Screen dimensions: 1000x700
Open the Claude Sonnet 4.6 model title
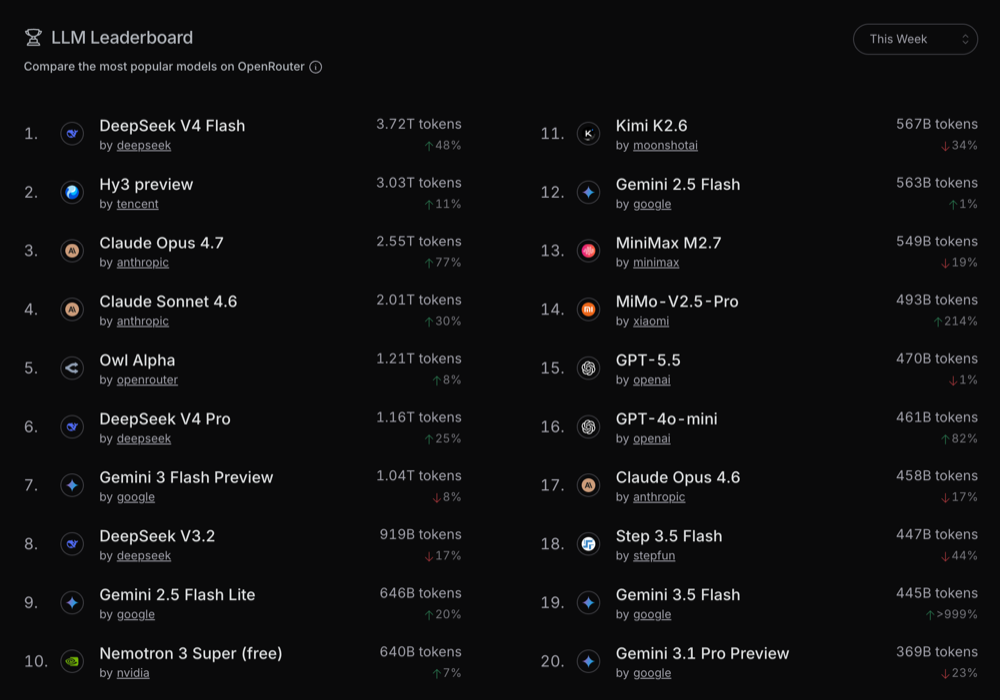(x=168, y=302)
